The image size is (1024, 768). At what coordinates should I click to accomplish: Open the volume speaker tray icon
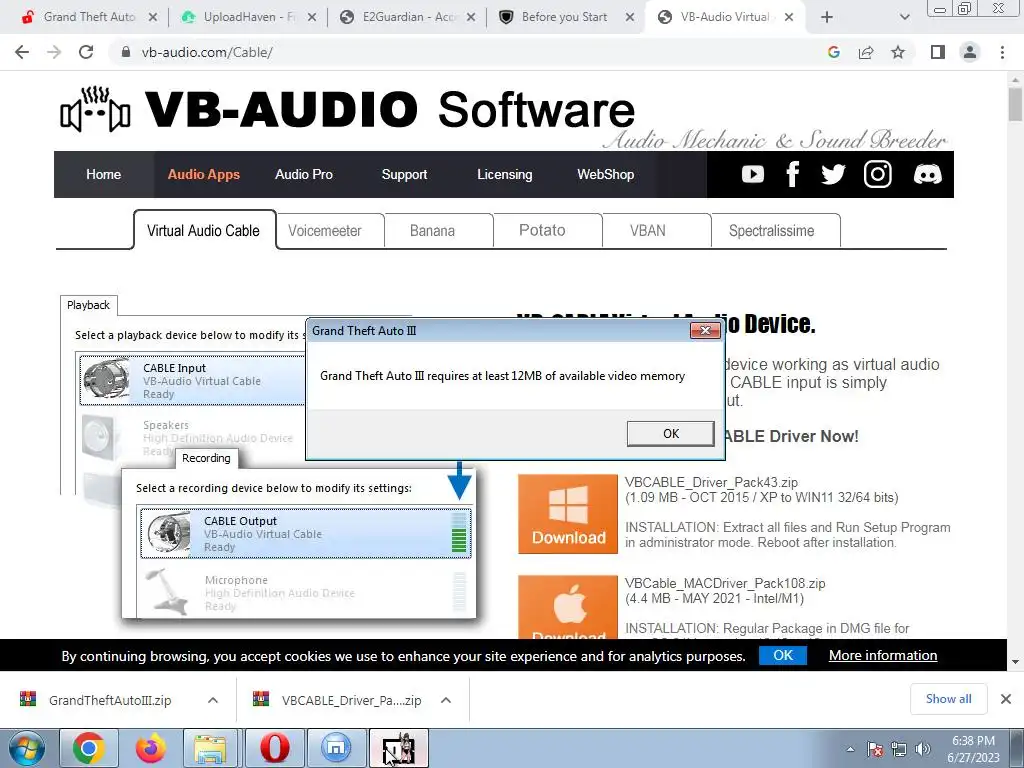pos(923,749)
